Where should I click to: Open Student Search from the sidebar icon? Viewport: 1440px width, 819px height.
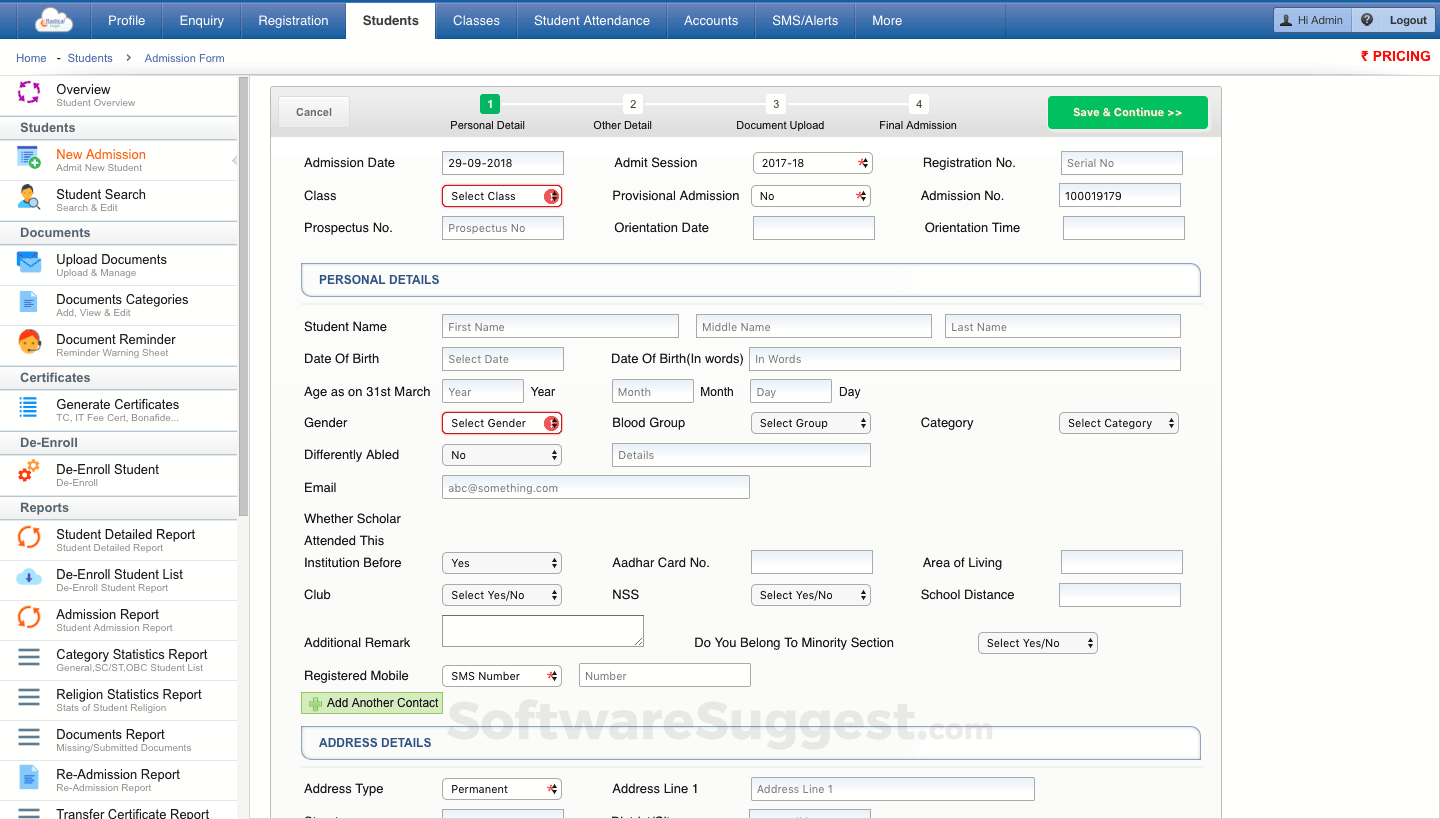pos(27,199)
